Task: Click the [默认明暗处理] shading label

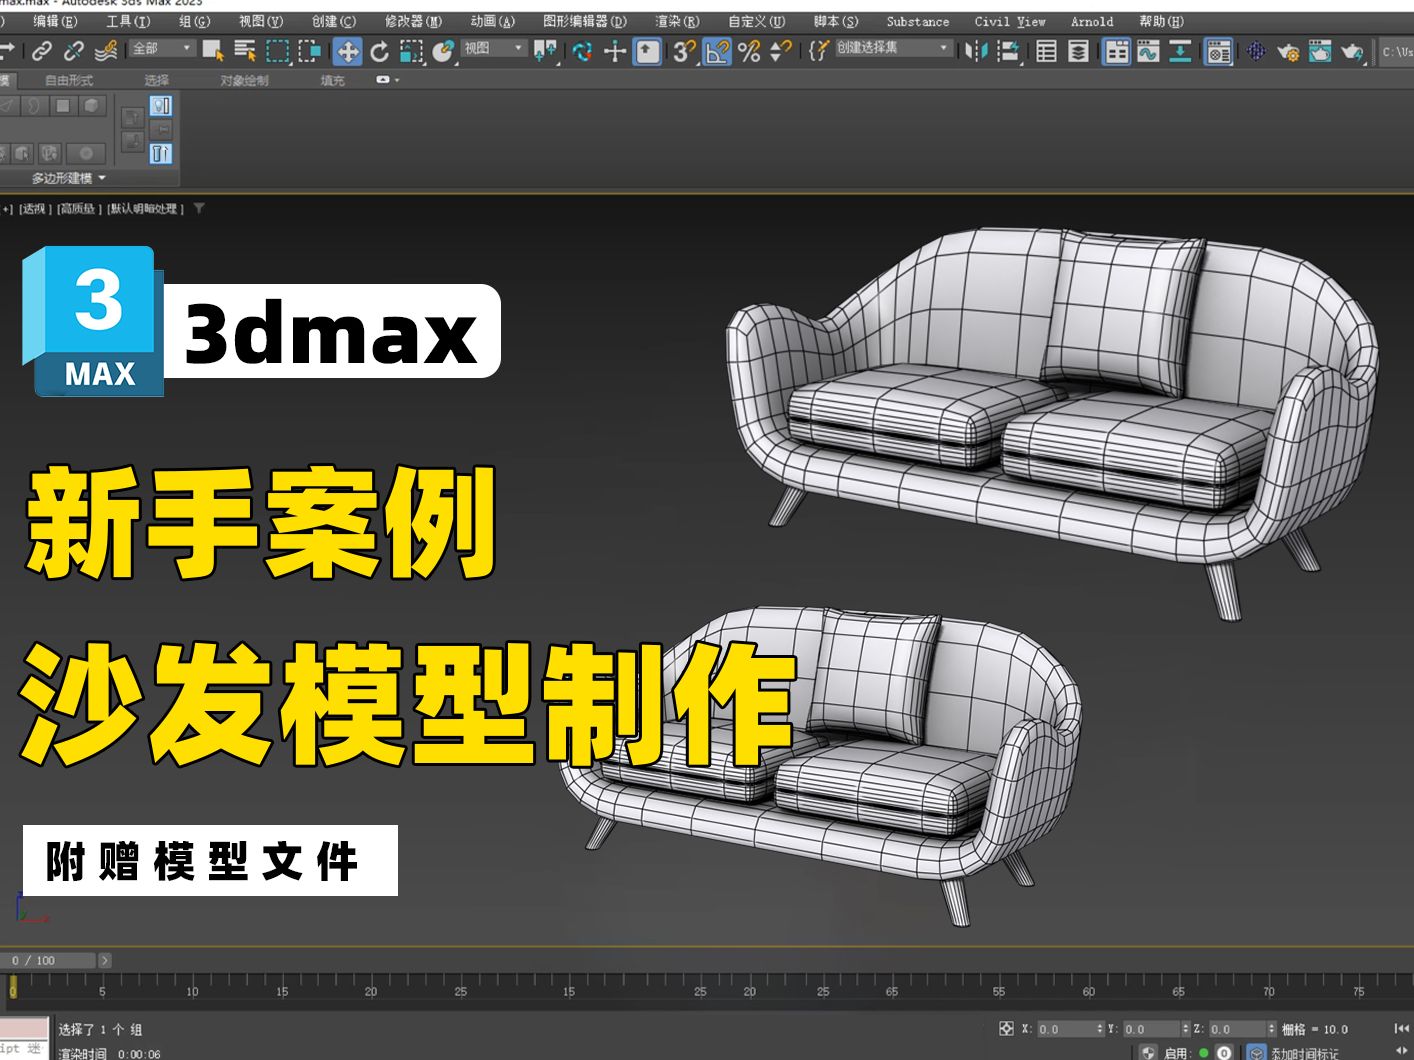Action: [145, 209]
